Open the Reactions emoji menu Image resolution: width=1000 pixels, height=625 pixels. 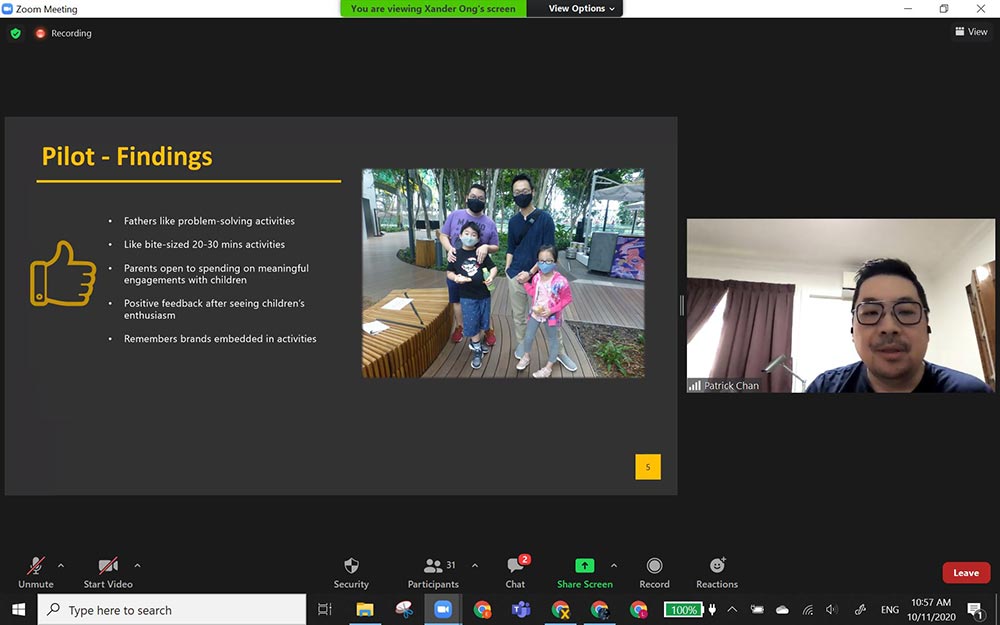pos(717,566)
